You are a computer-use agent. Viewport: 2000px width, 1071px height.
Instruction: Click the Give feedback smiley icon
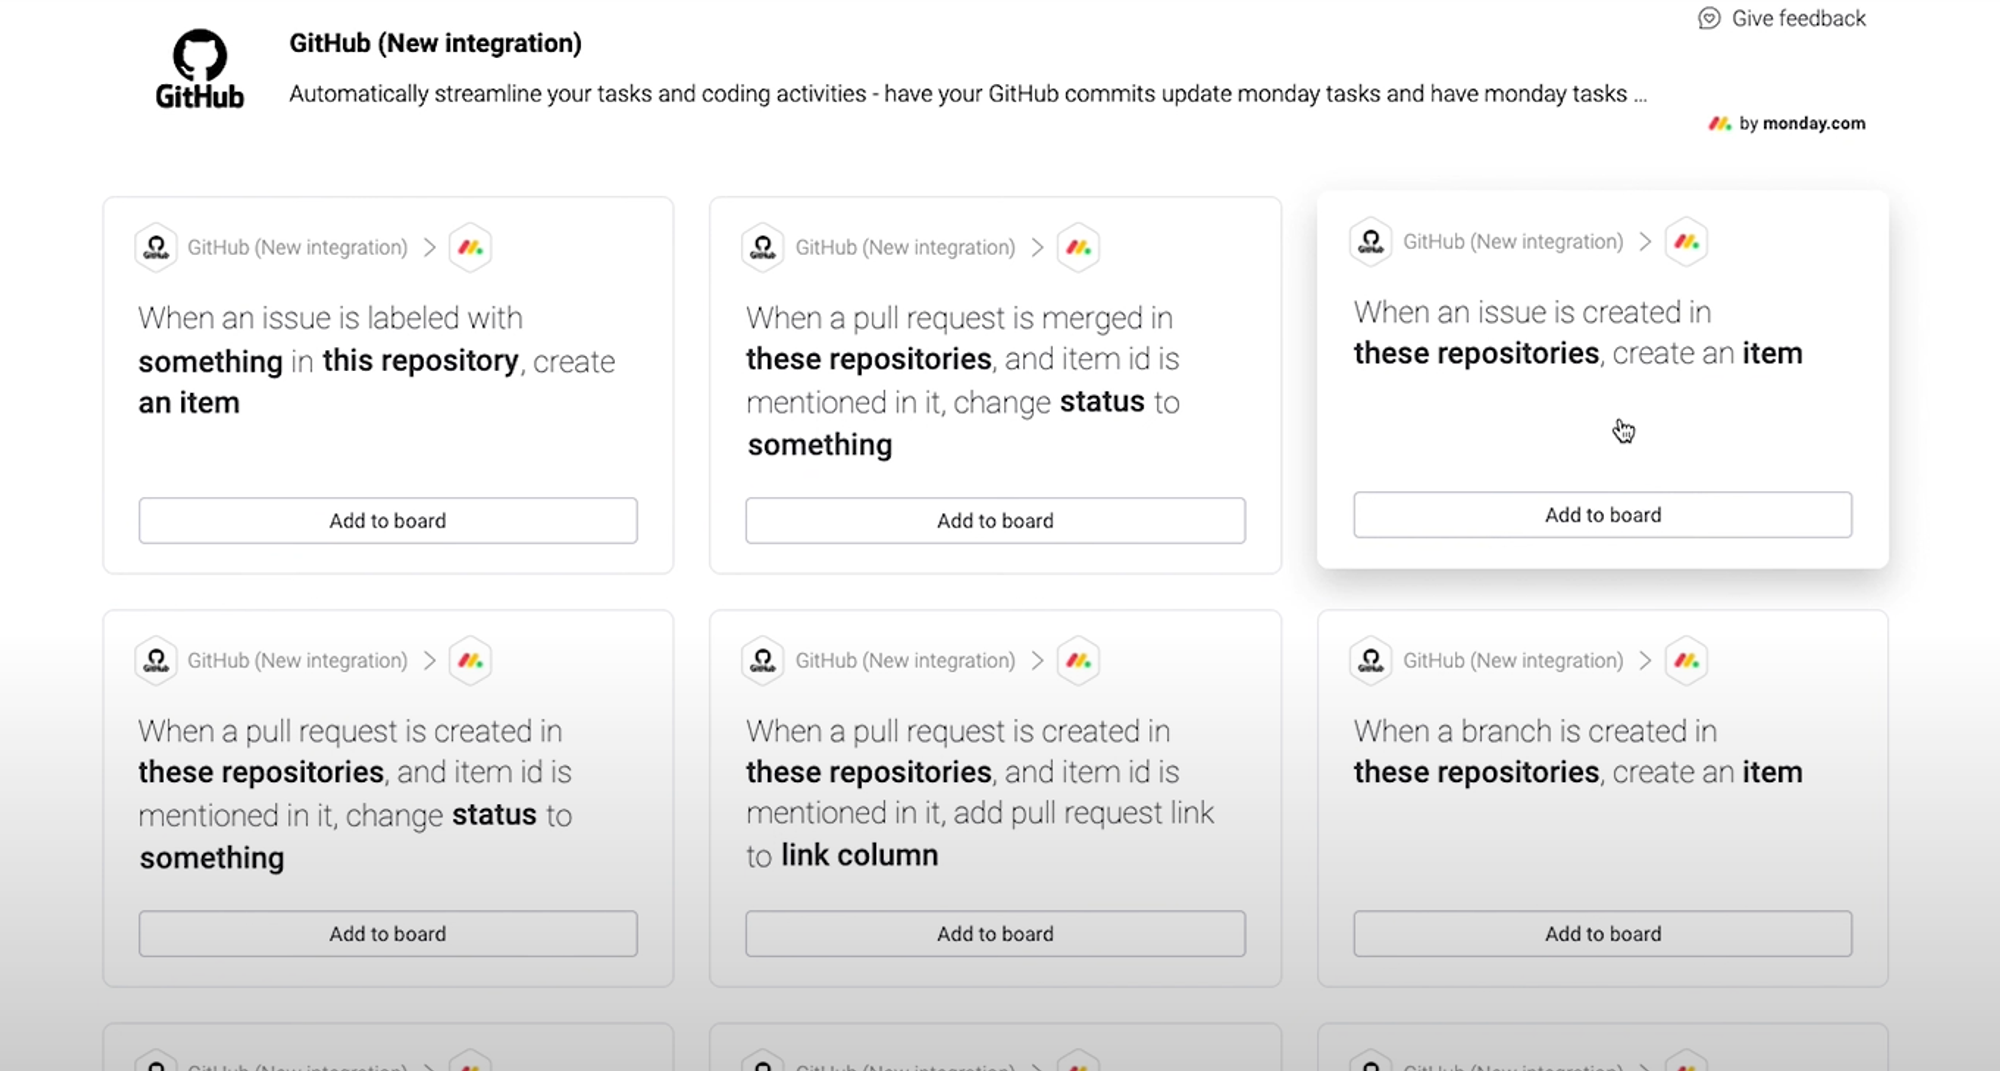tap(1709, 19)
